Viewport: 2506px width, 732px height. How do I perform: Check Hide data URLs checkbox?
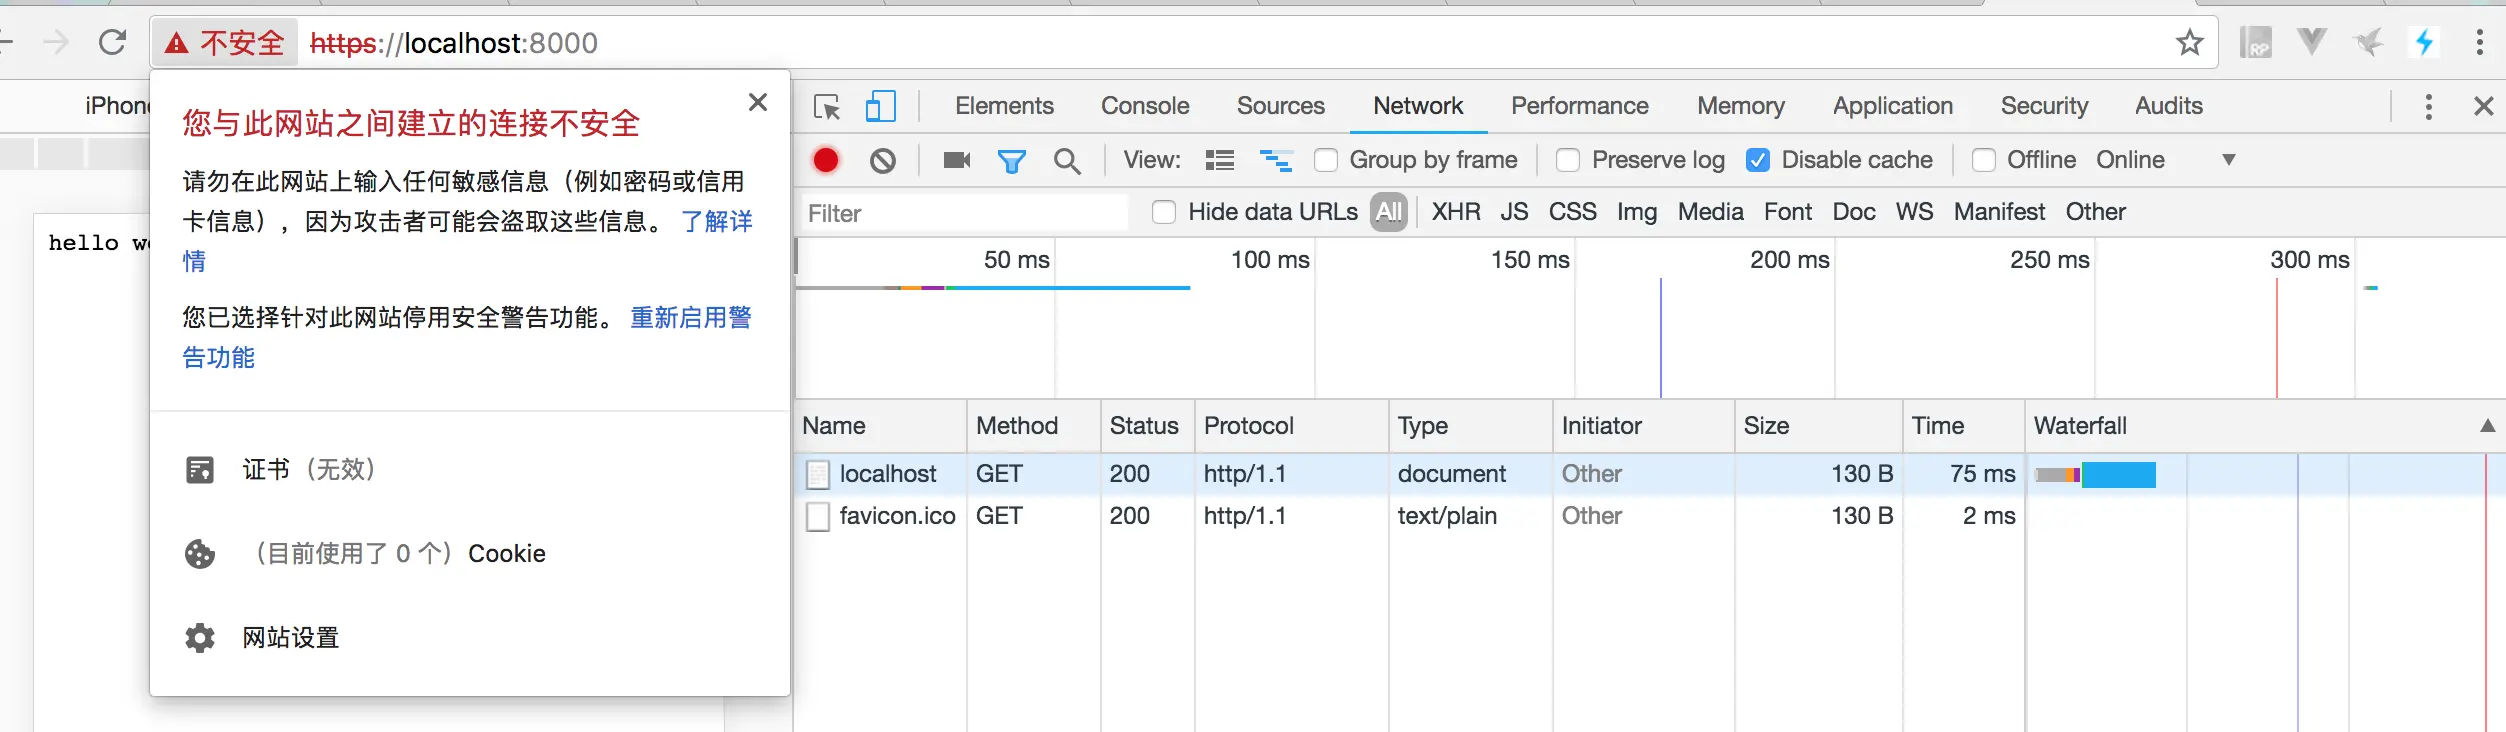pyautogui.click(x=1163, y=212)
